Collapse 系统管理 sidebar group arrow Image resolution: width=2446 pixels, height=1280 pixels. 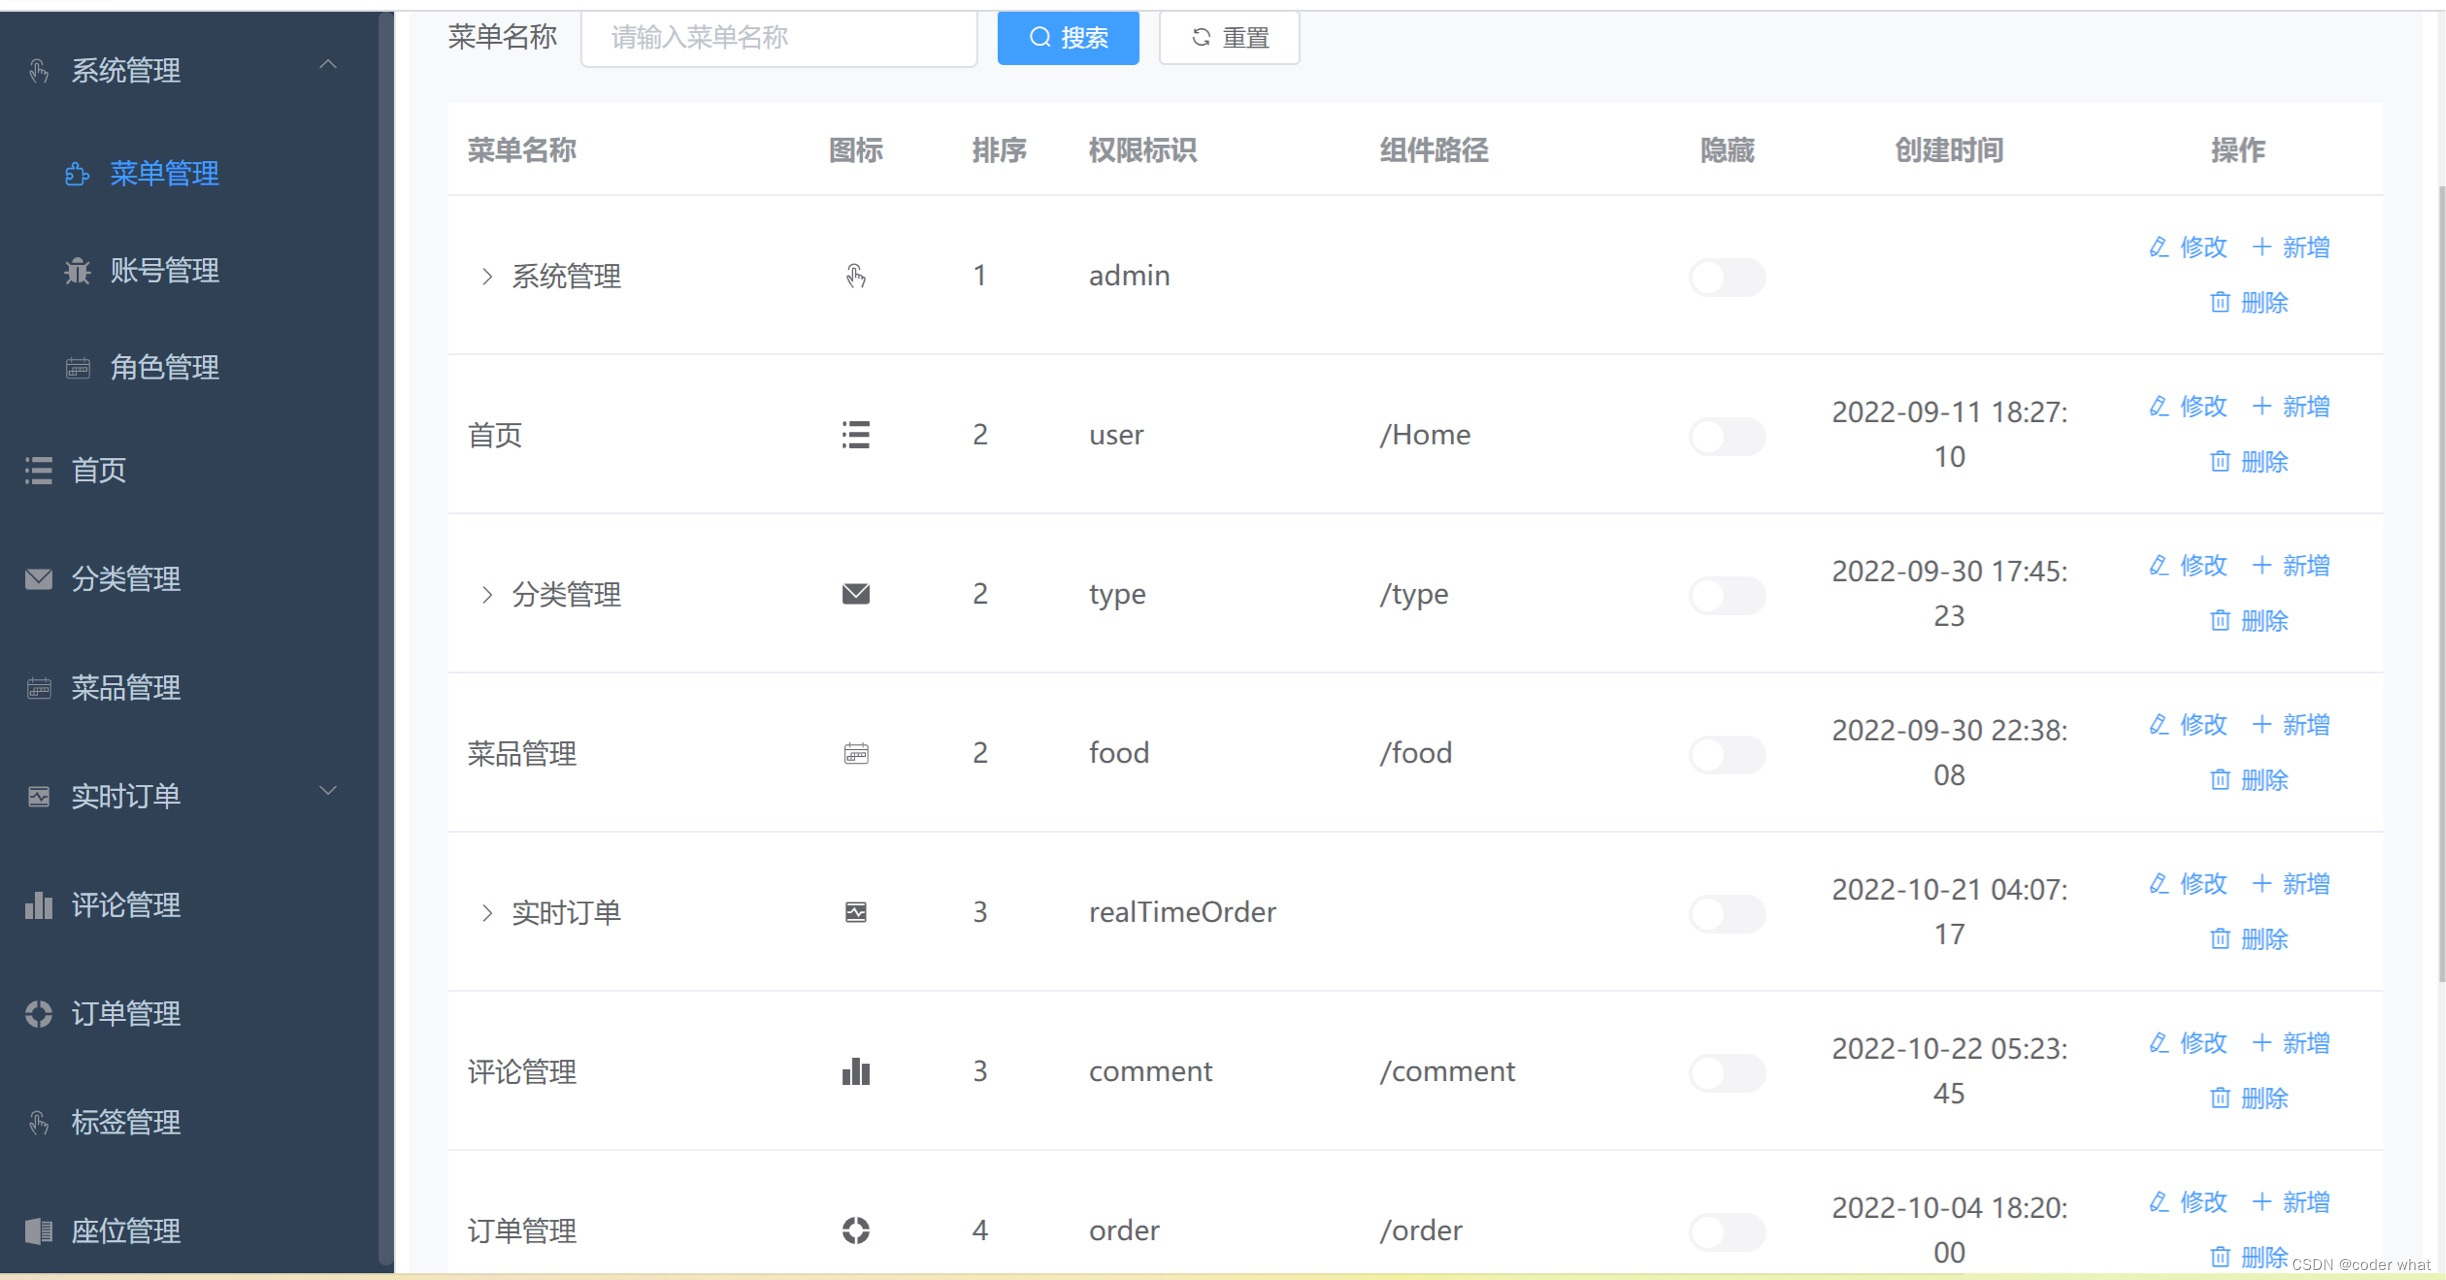click(327, 66)
